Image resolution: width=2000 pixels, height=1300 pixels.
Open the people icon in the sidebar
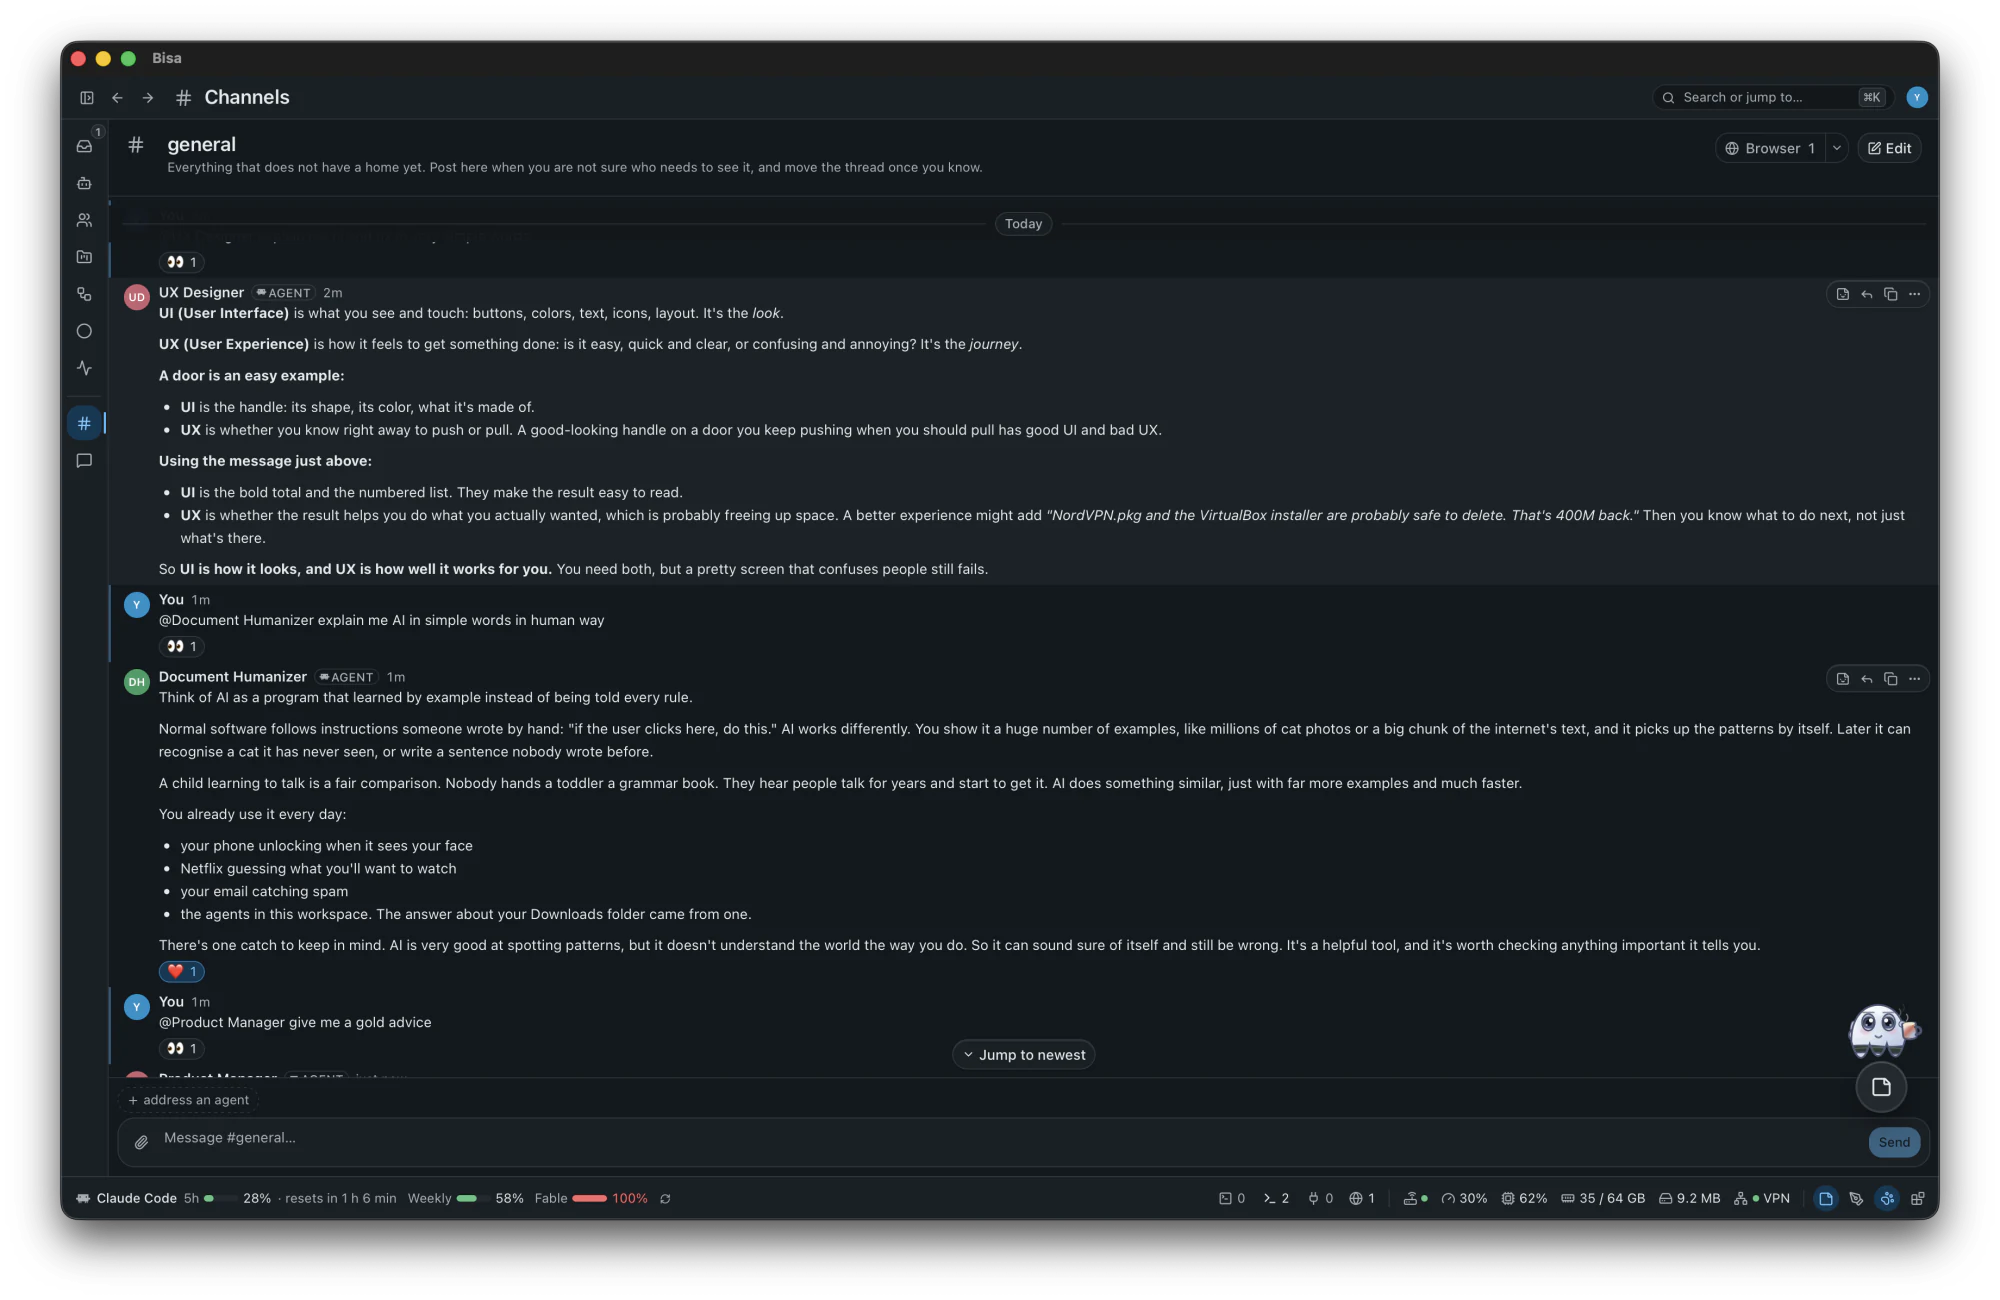point(84,220)
